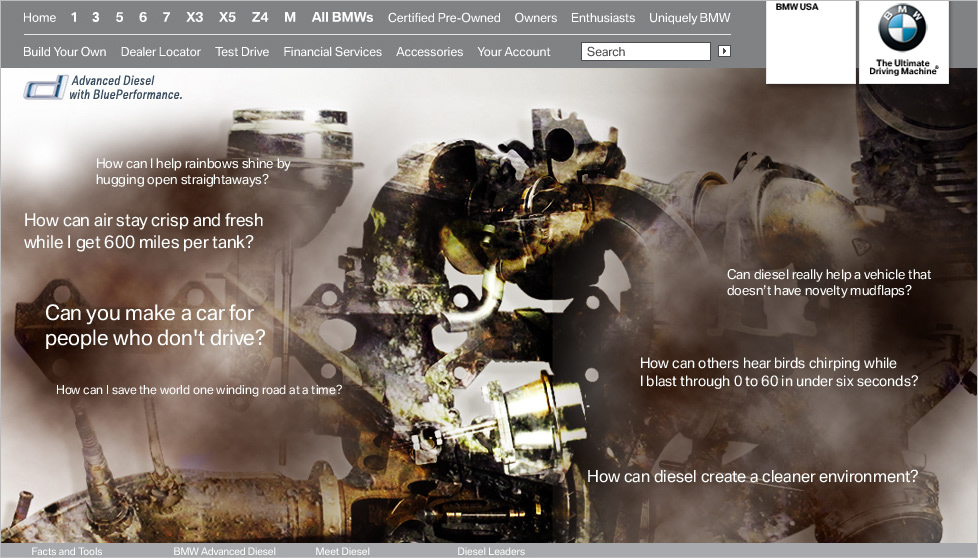Open Financial Services page
978x558 pixels.
click(332, 52)
